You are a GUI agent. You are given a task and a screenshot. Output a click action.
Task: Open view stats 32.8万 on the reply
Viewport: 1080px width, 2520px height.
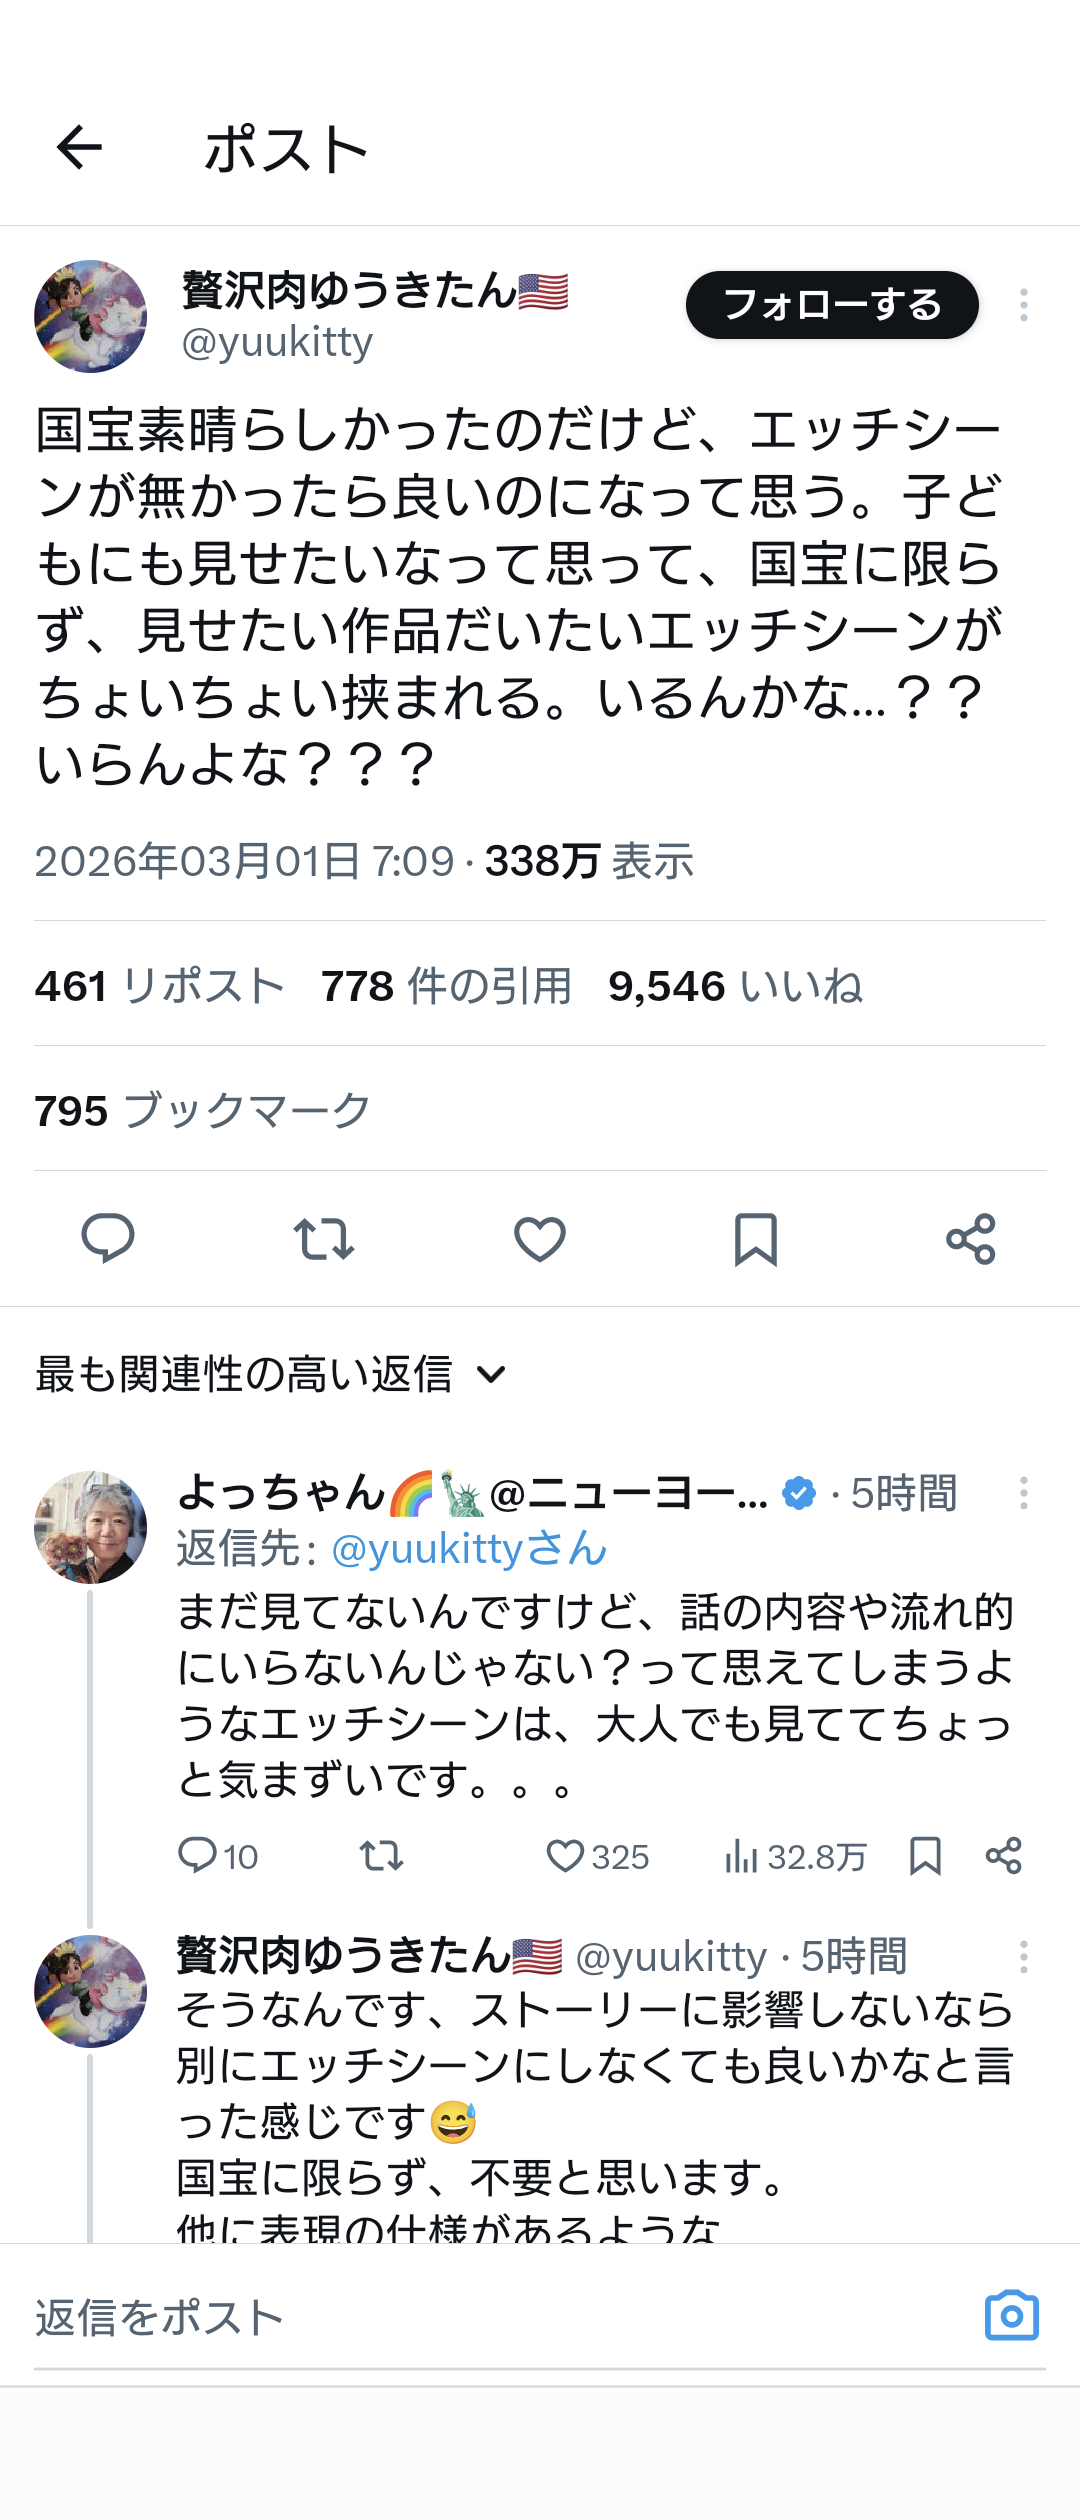[795, 1857]
